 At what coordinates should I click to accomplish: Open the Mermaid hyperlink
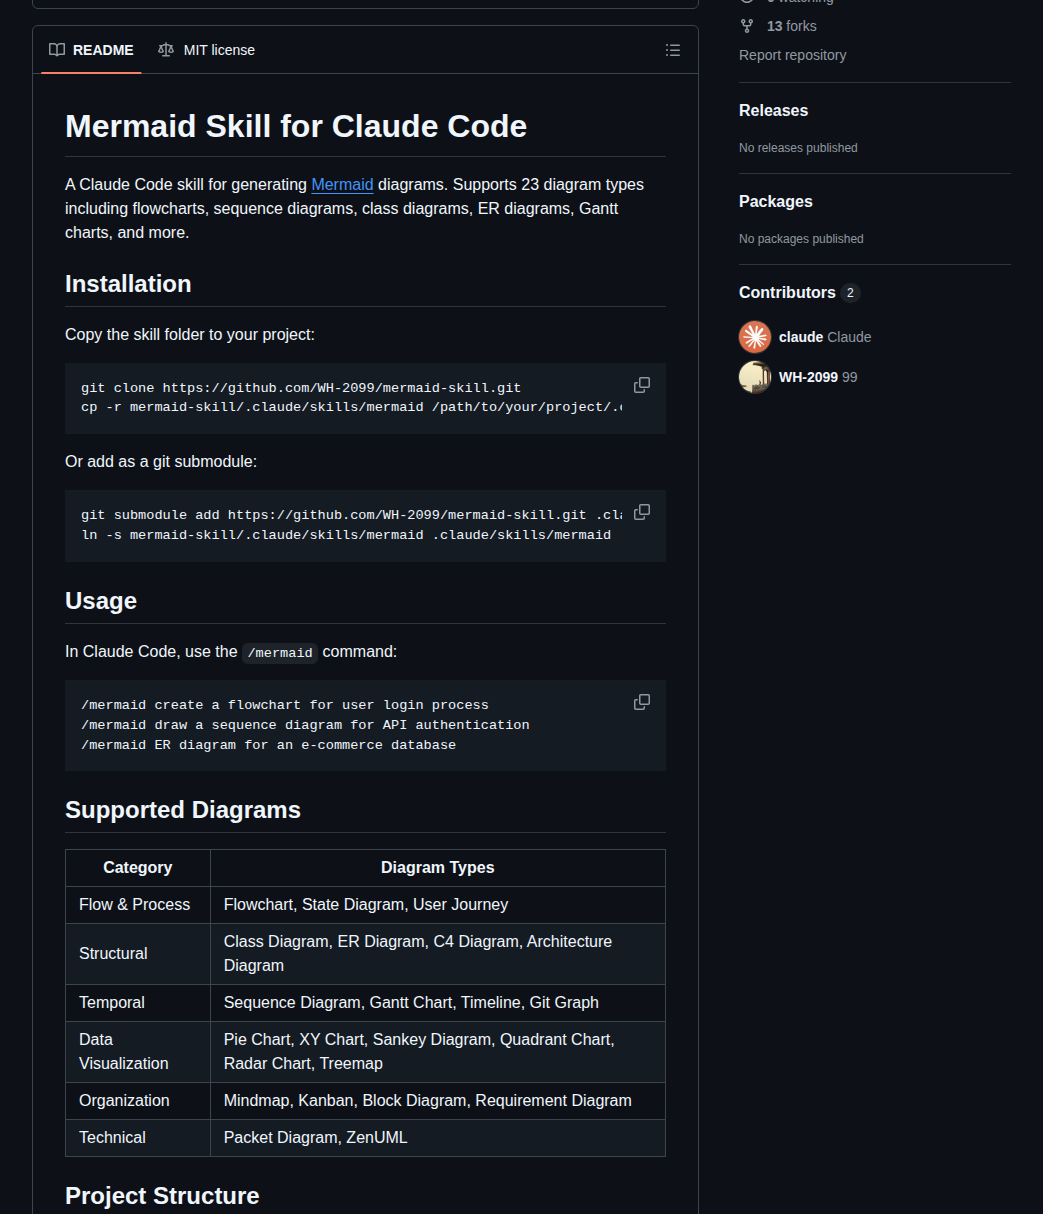coord(342,184)
